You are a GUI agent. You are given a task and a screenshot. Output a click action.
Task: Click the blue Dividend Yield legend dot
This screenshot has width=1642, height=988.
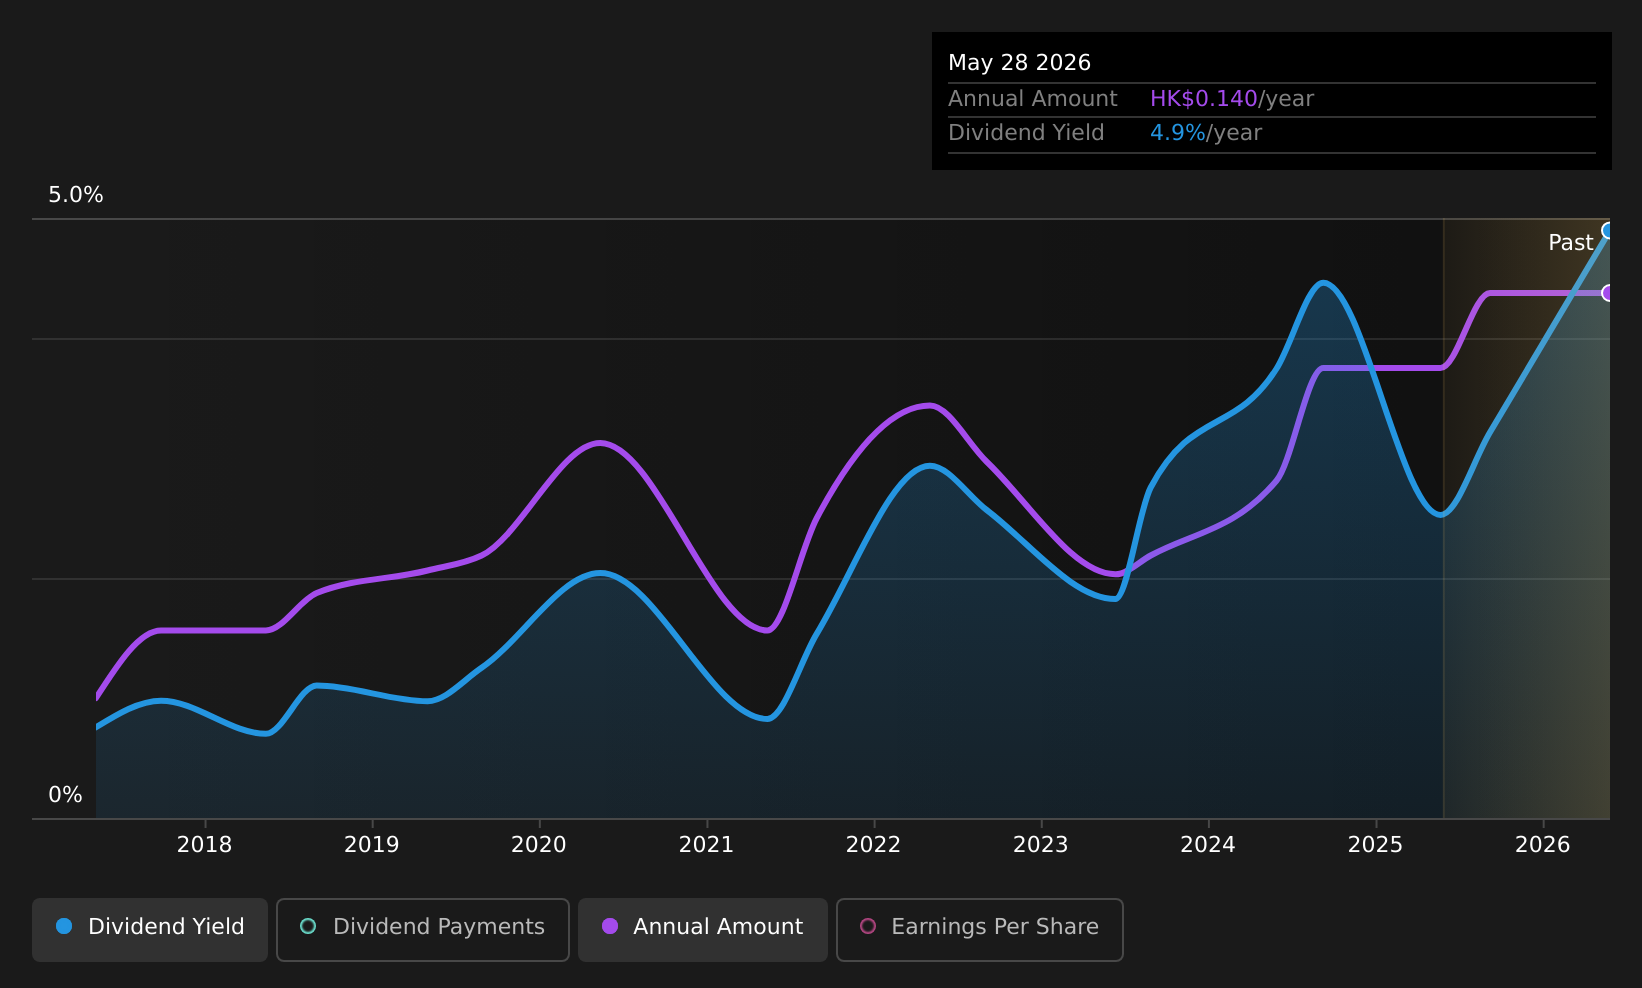[64, 926]
